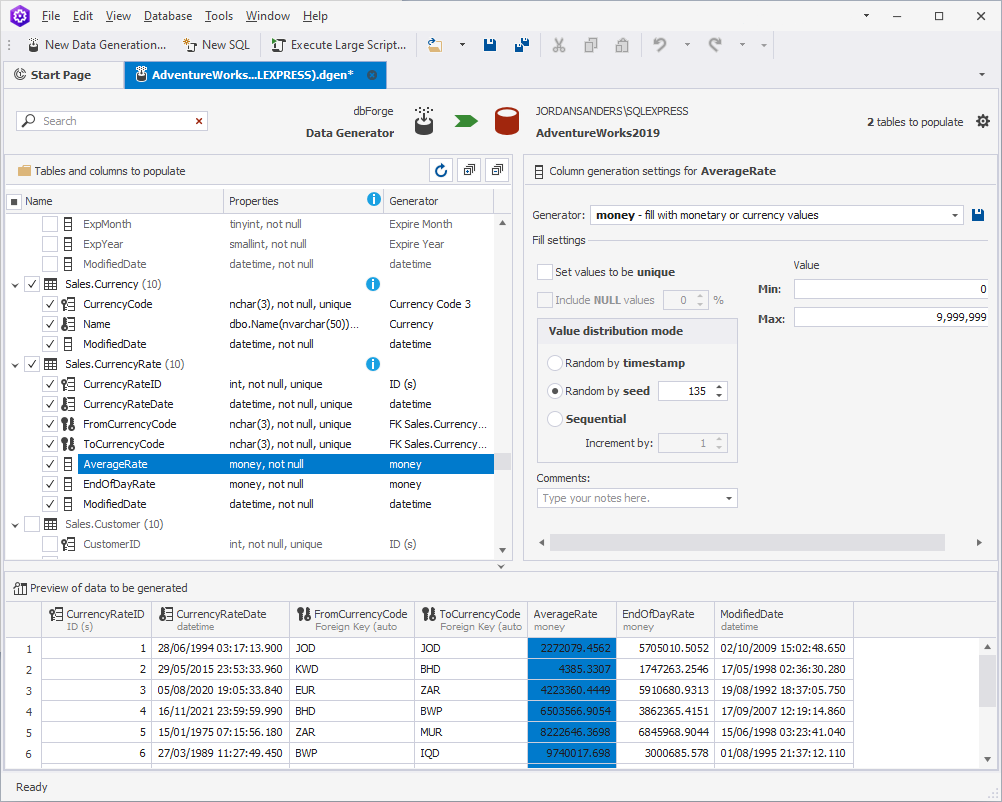Click the Save icon in toolbar
The height and width of the screenshot is (802, 1002).
[490, 45]
